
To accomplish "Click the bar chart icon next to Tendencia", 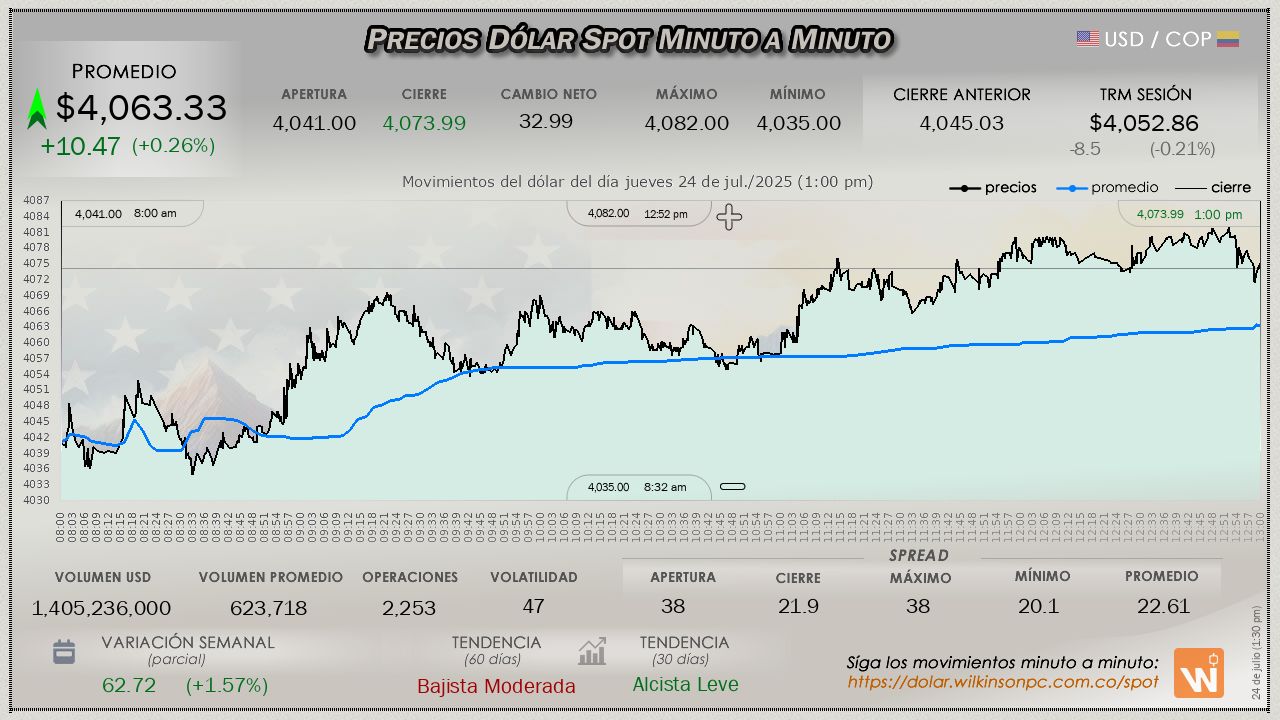I will point(593,654).
